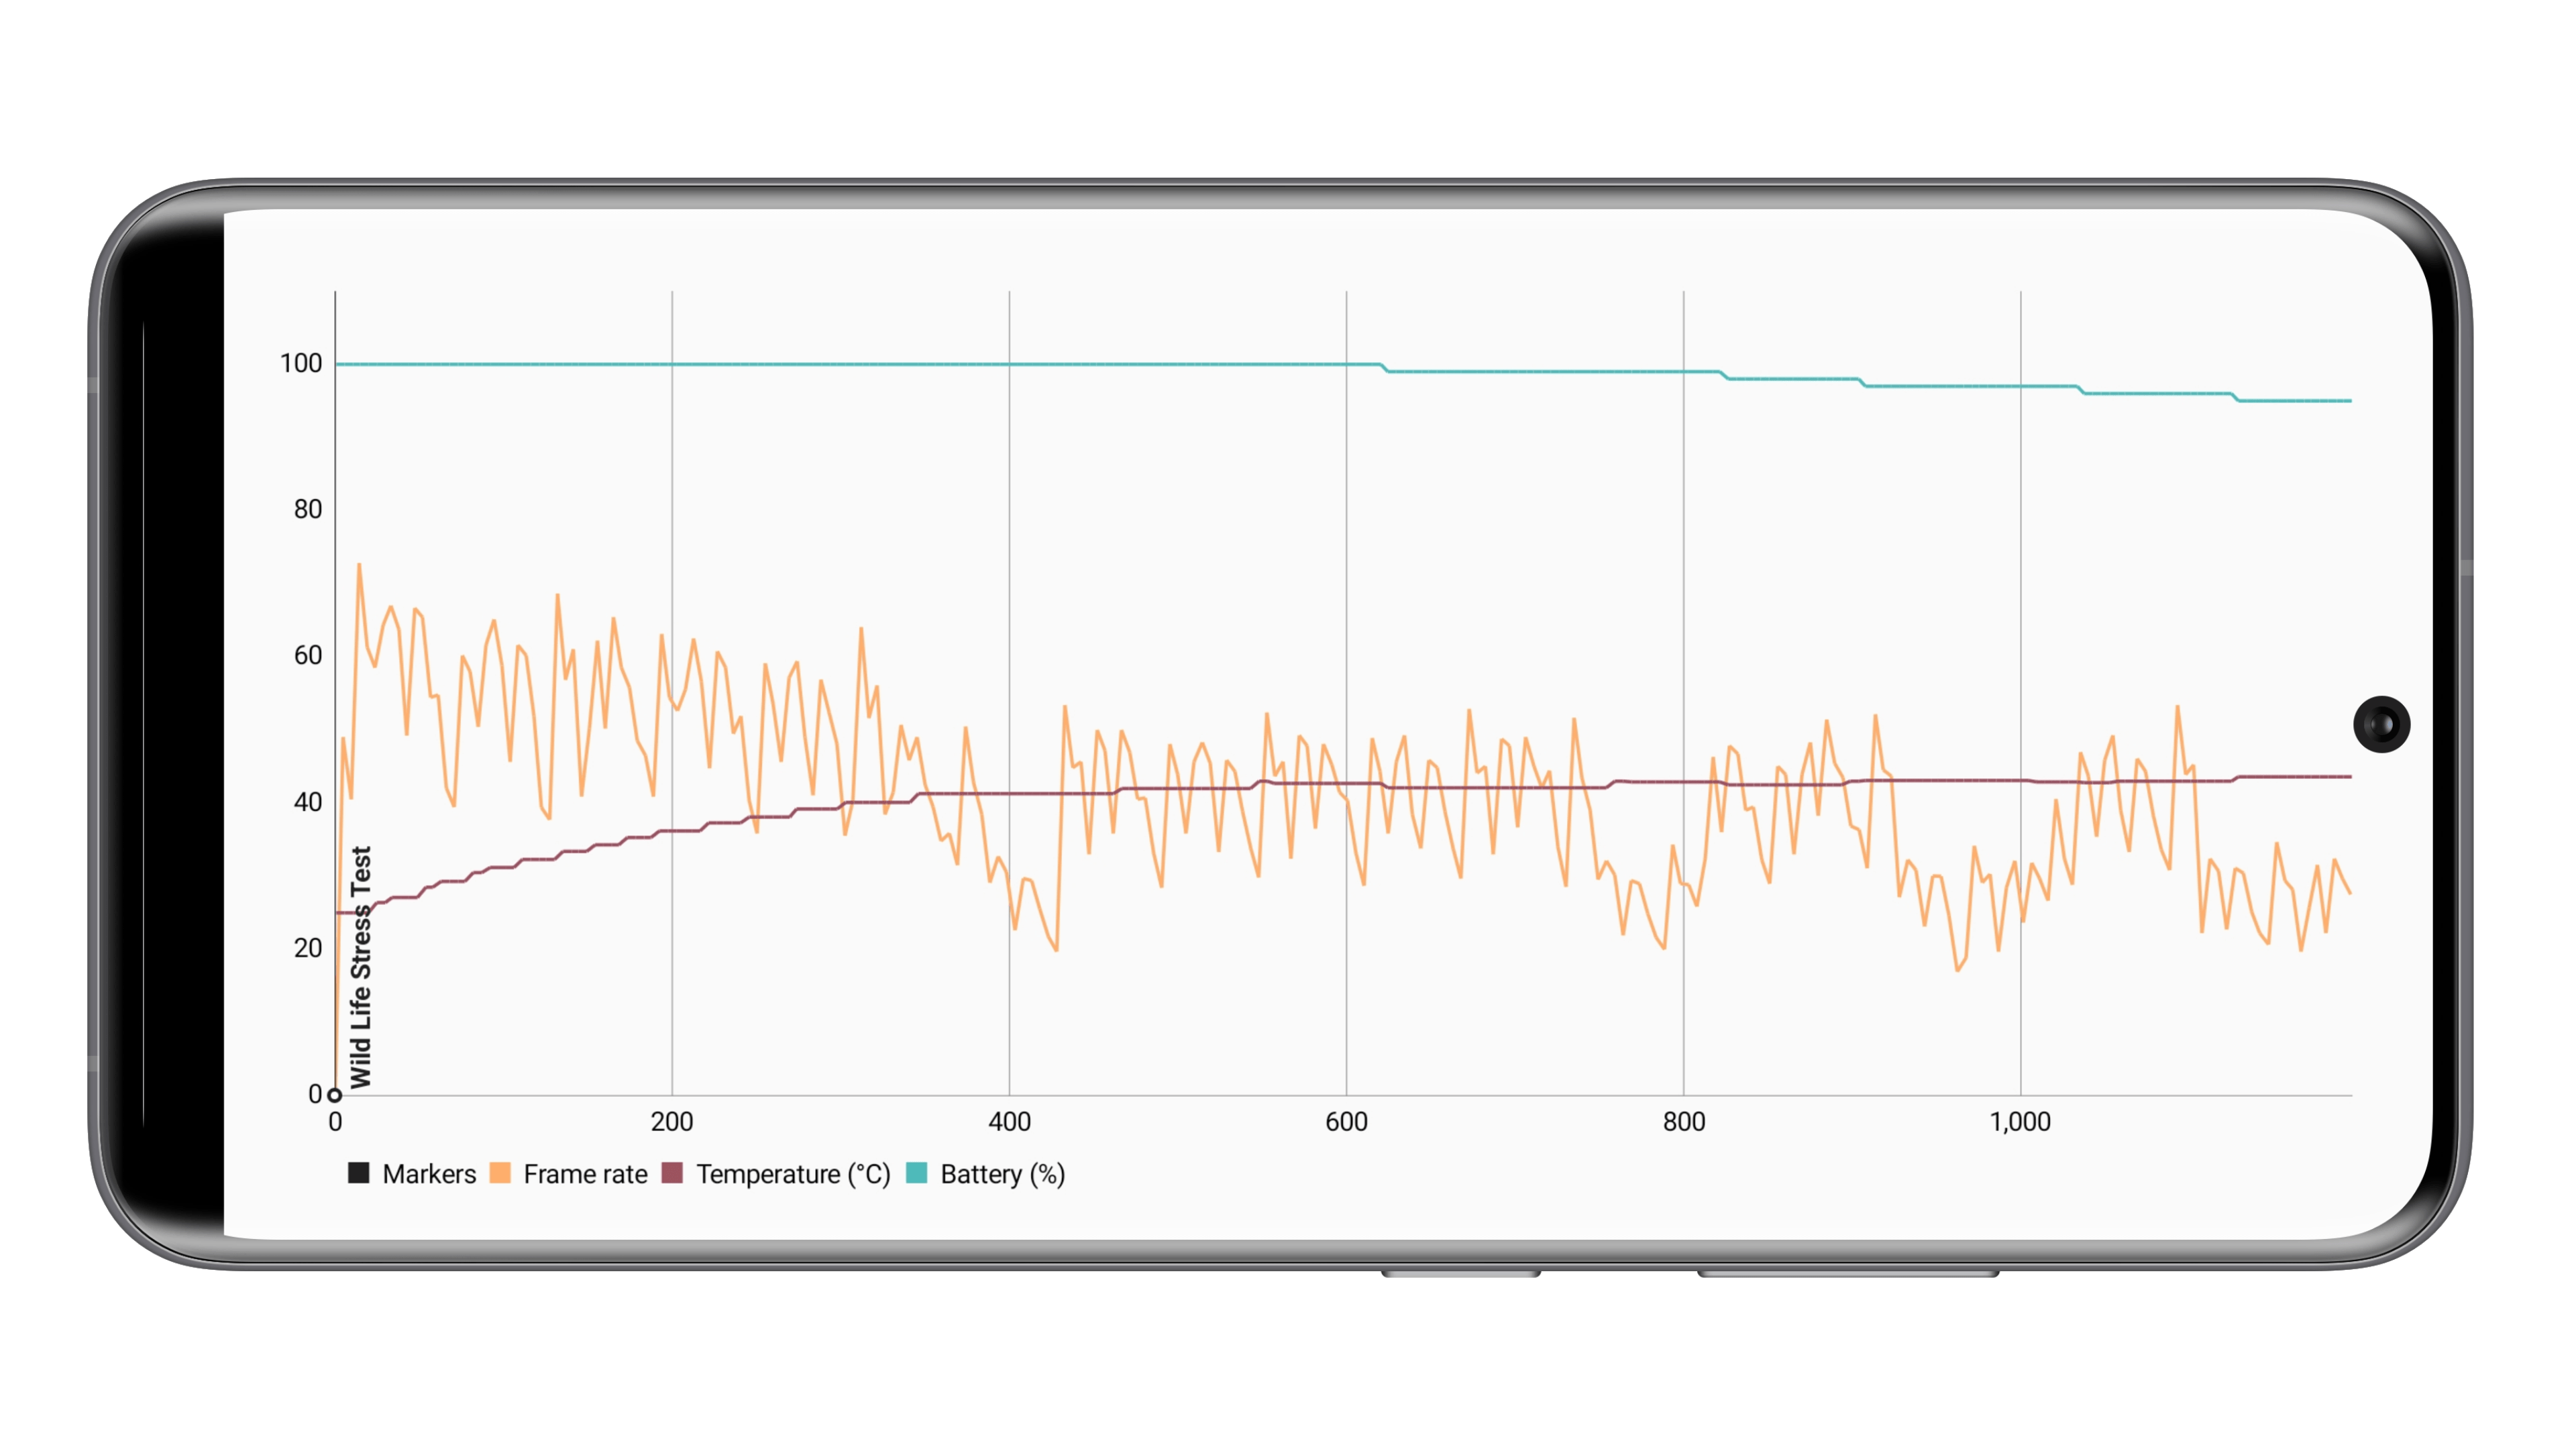Click the 80 y-axis tick label
This screenshot has height=1449, width=2576.
pyautogui.click(x=308, y=510)
